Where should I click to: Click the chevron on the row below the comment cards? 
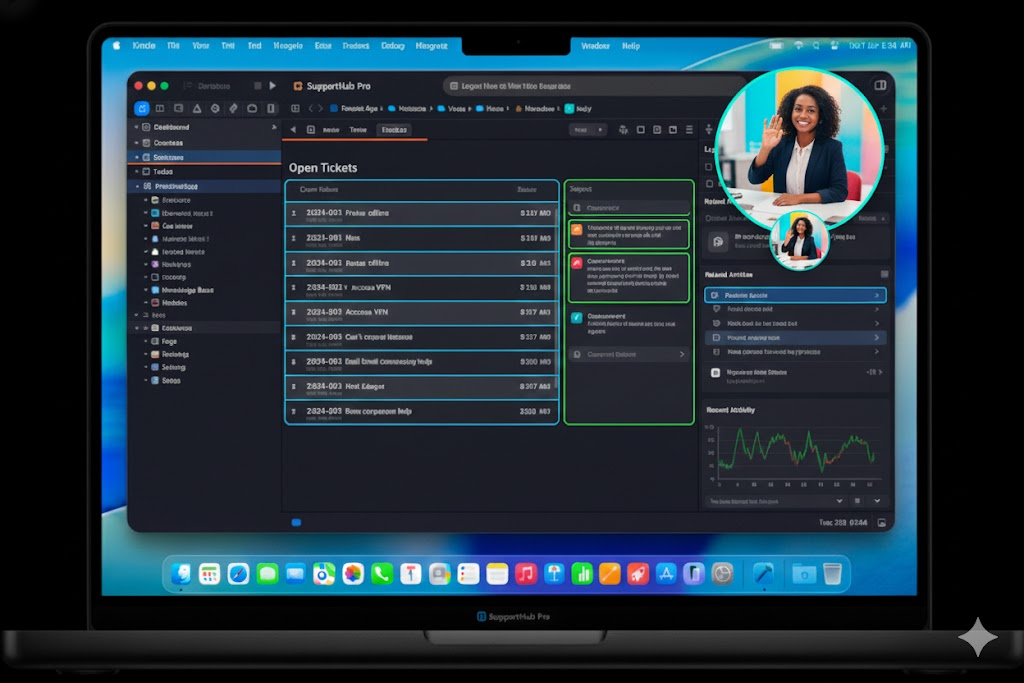[x=682, y=355]
